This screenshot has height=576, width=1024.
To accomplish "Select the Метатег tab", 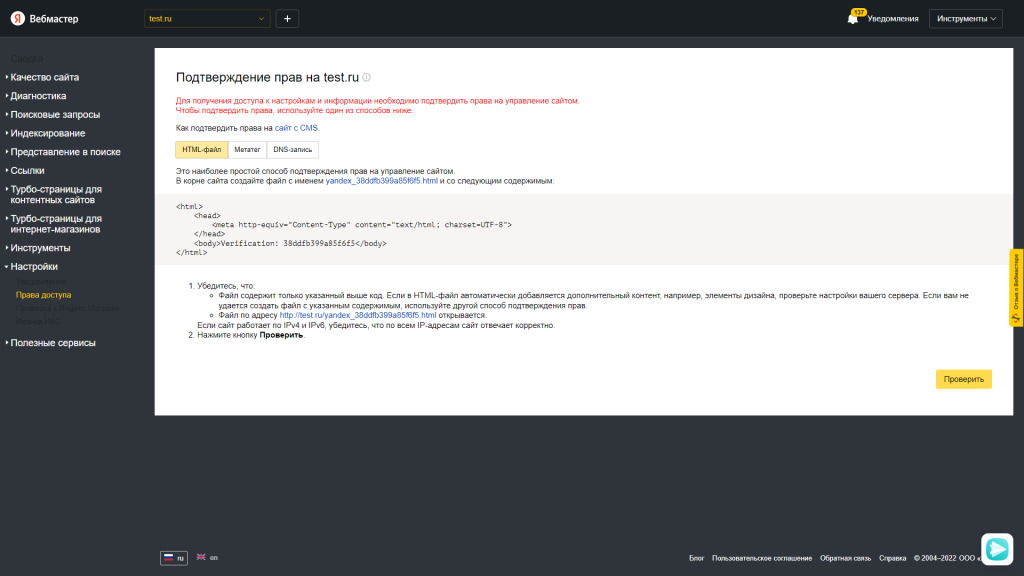I will [247, 150].
